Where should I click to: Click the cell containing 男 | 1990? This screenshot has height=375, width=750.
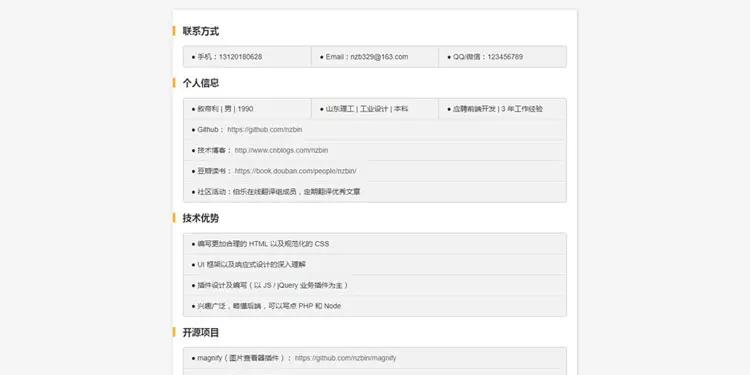pos(247,109)
